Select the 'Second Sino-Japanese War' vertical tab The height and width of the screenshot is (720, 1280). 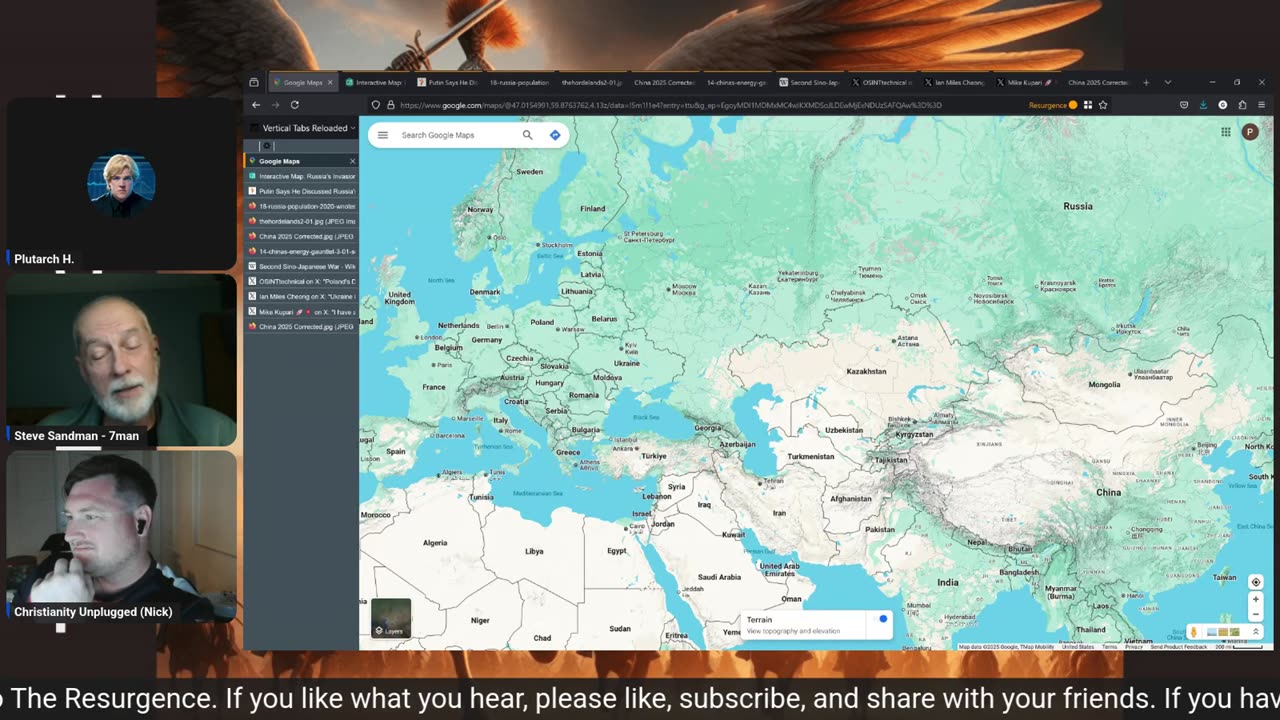[302, 266]
